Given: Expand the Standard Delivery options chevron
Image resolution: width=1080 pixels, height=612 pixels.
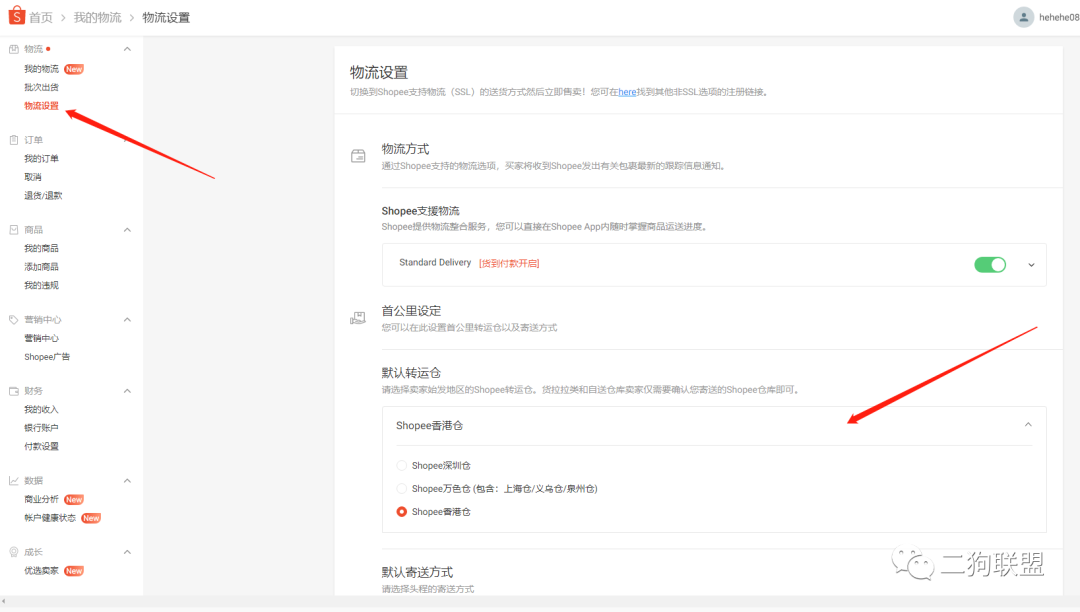Looking at the screenshot, I should [x=1031, y=264].
